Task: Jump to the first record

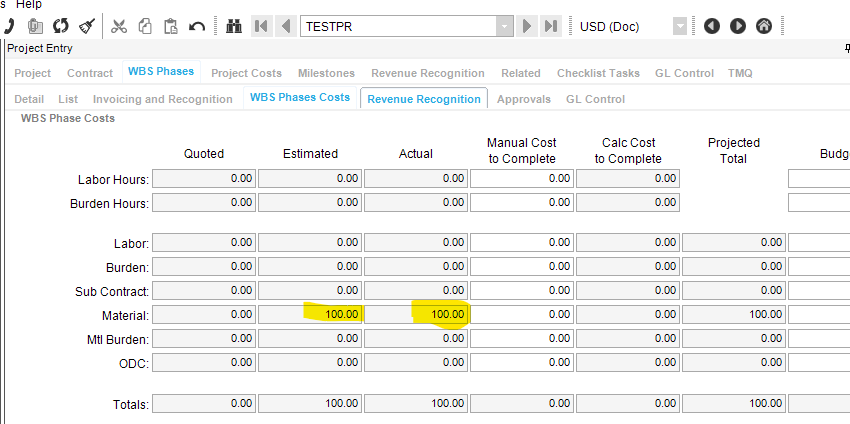Action: click(262, 26)
